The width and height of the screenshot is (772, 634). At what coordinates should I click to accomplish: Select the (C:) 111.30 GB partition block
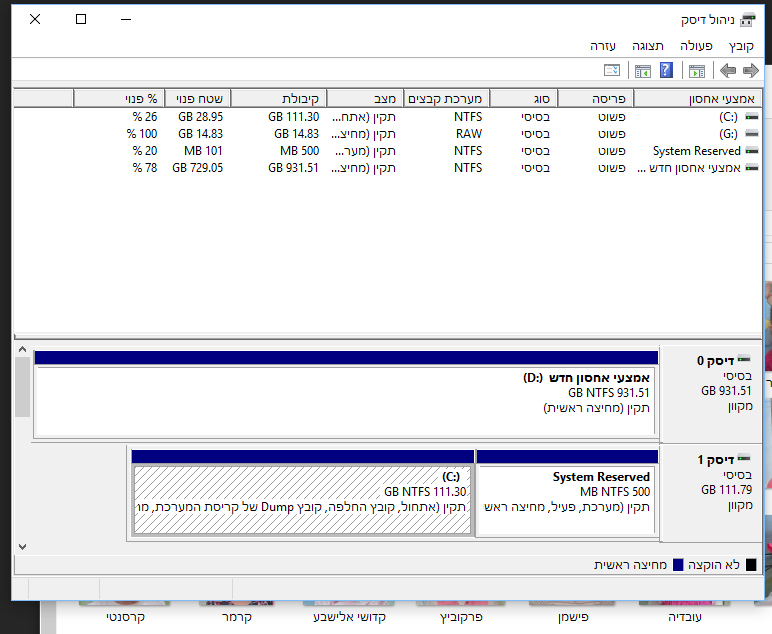[x=303, y=493]
